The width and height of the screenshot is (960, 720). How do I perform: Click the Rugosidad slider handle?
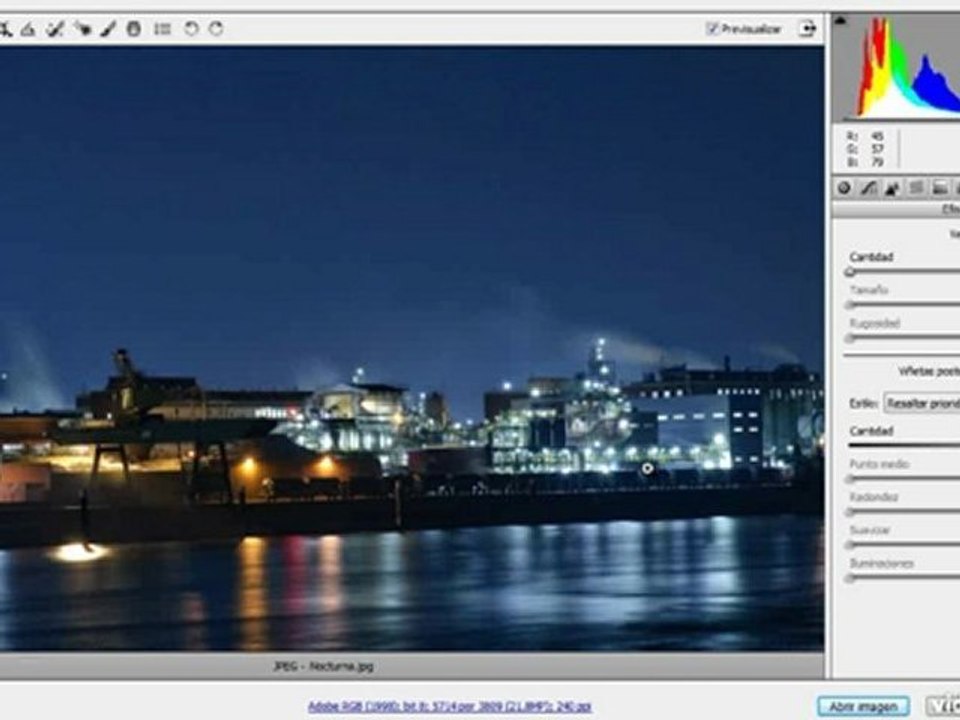point(850,338)
